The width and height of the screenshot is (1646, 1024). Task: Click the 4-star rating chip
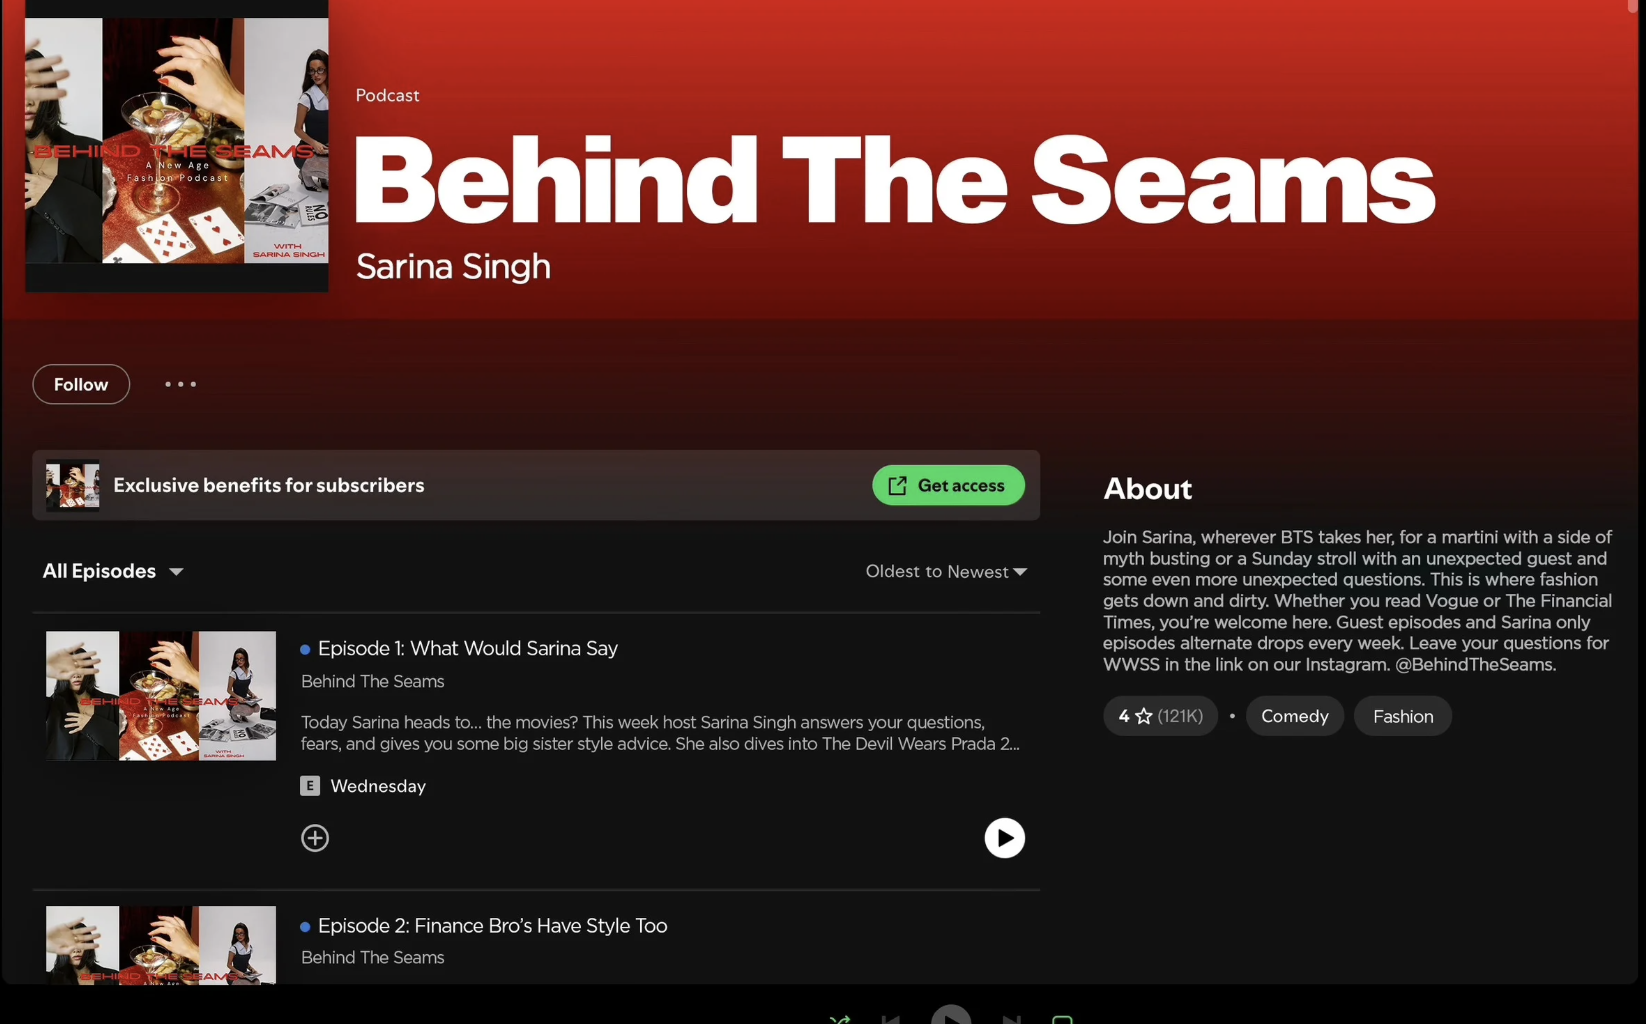[1160, 716]
